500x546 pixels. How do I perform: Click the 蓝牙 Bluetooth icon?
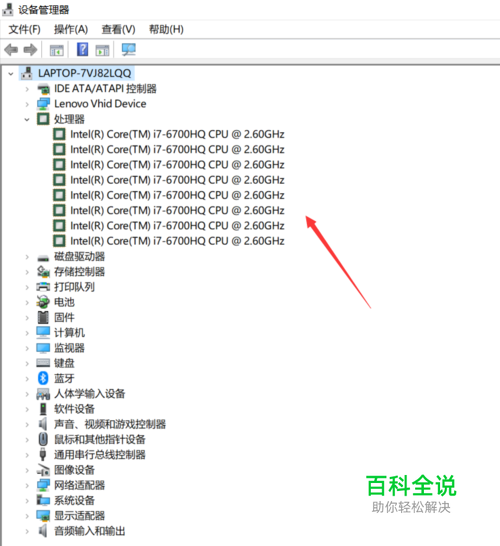coord(43,378)
